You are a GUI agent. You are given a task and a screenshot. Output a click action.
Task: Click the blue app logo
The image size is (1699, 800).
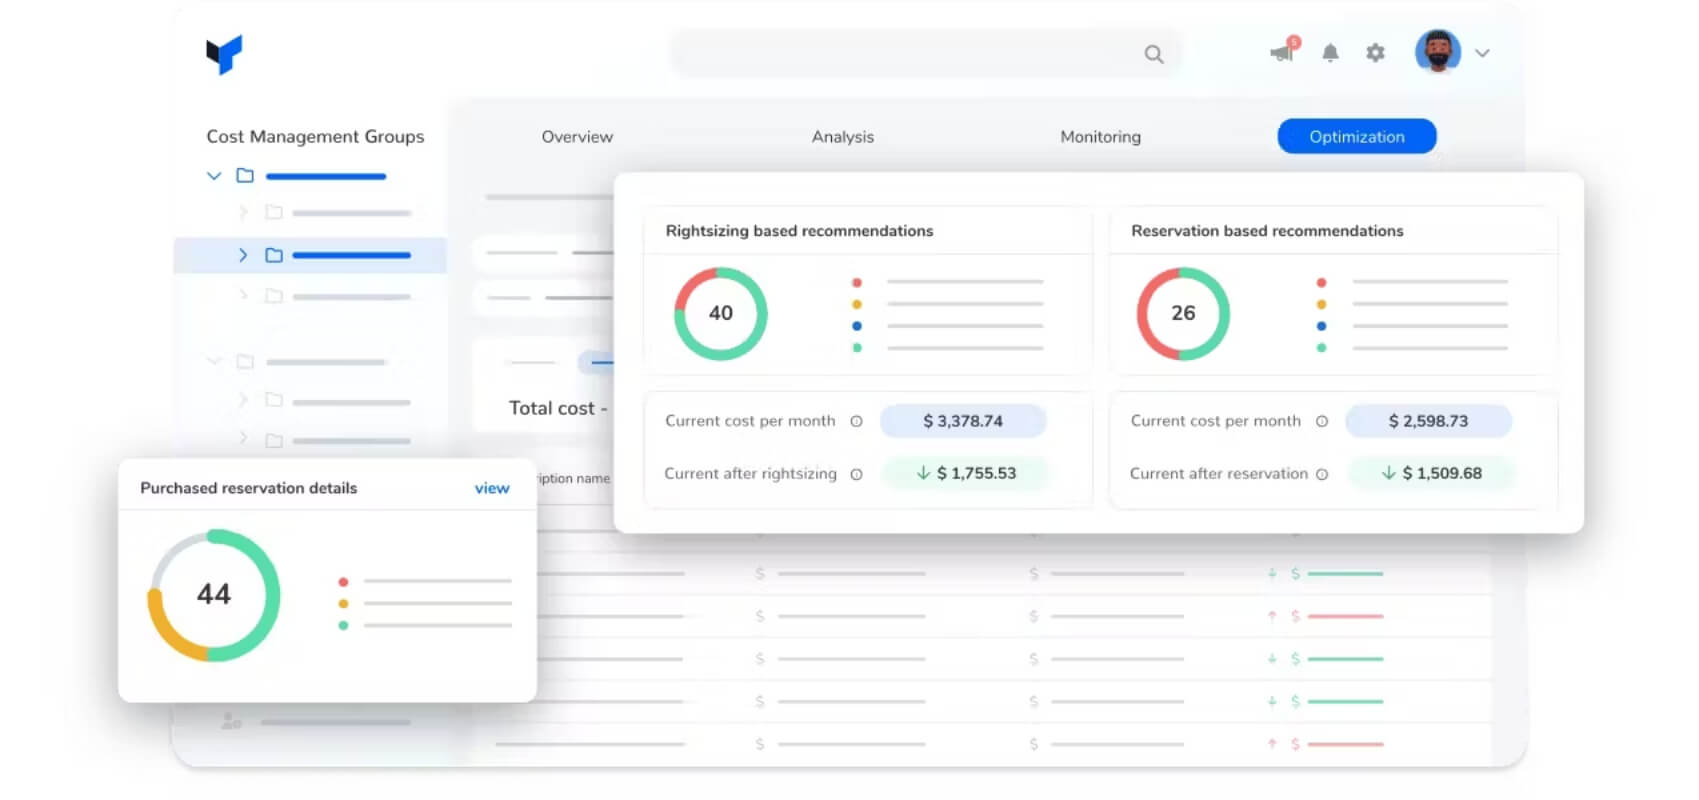pos(224,54)
